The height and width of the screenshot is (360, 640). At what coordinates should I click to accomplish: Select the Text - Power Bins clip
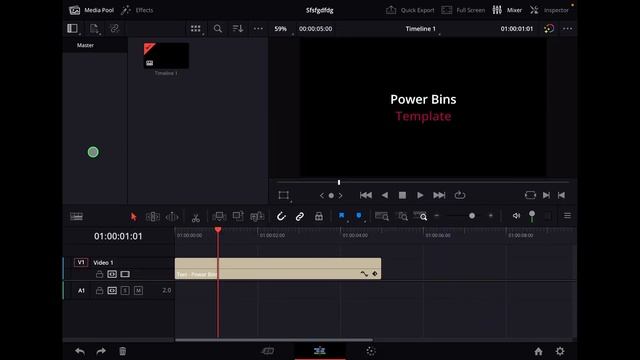(278, 268)
